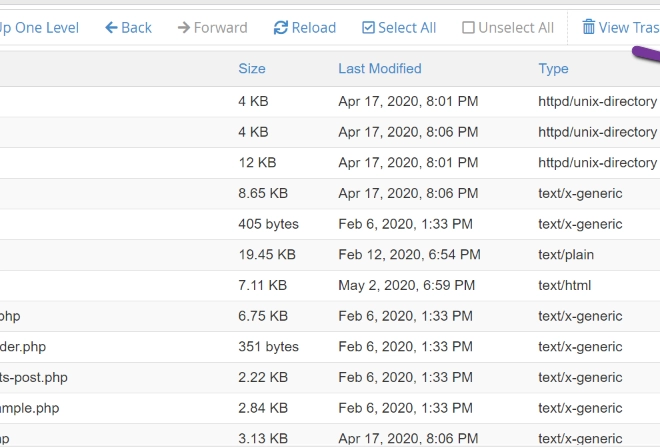Click the Back arrow icon
Screen dimensions: 660x447
(x=111, y=28)
